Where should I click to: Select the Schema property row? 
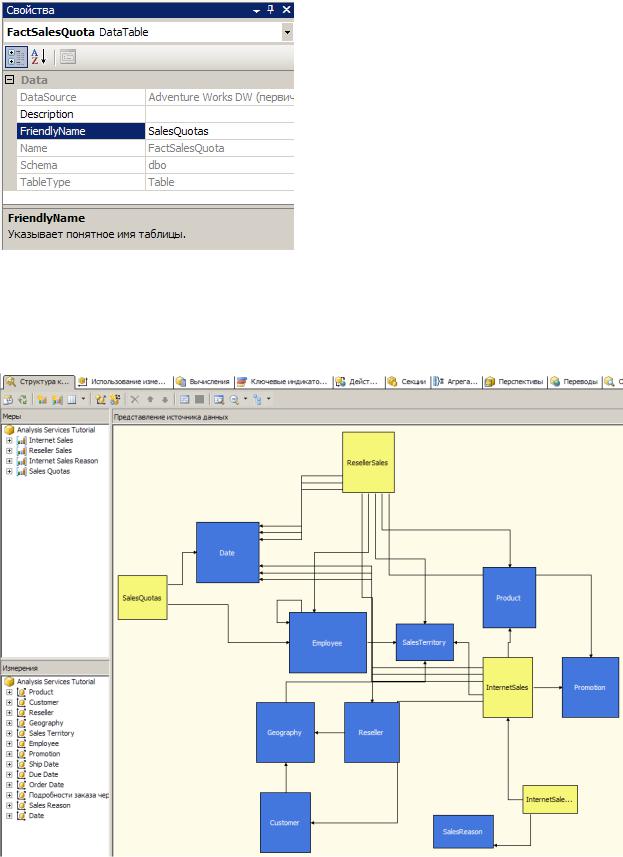click(156, 165)
